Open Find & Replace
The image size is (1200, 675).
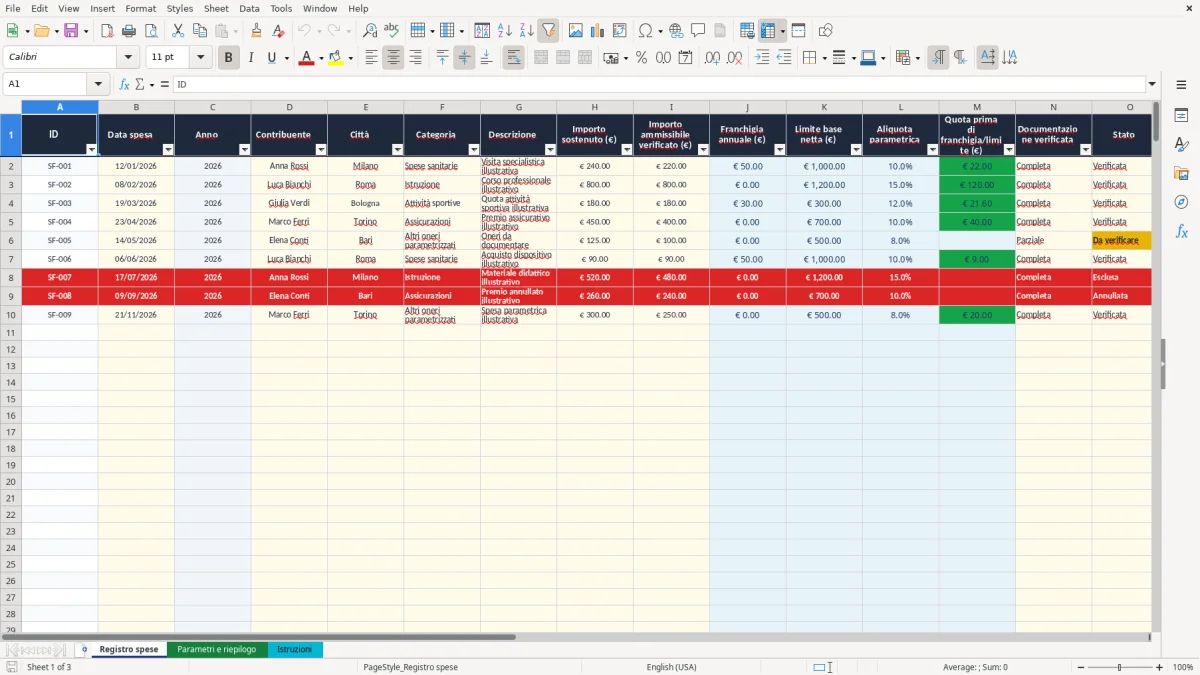(370, 31)
